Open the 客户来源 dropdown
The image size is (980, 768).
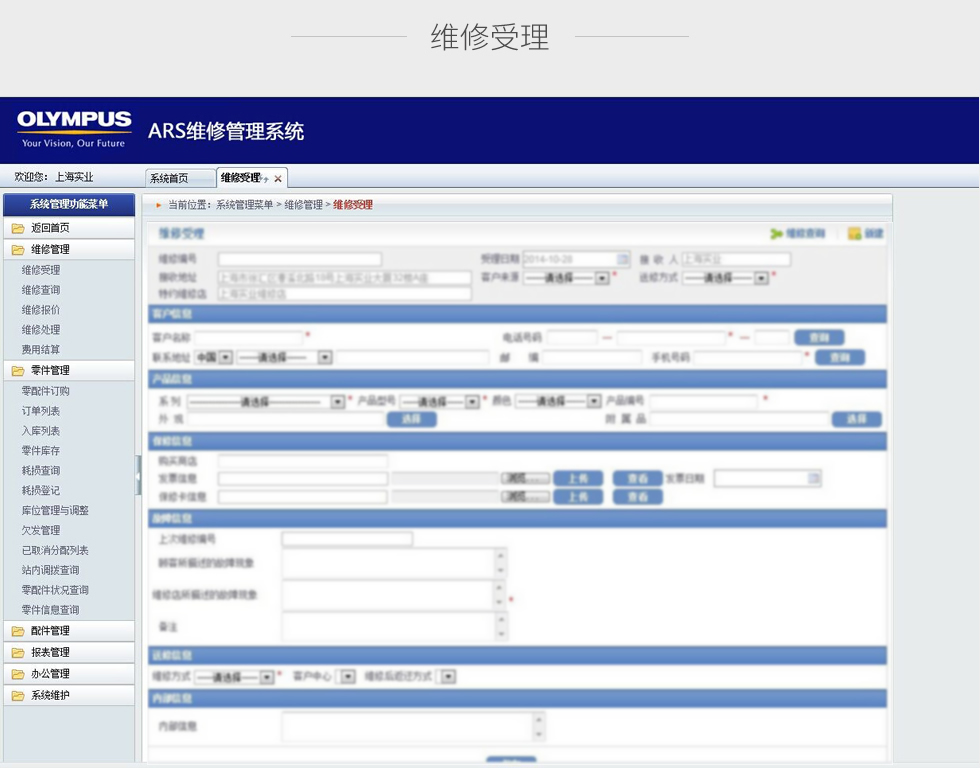point(602,278)
